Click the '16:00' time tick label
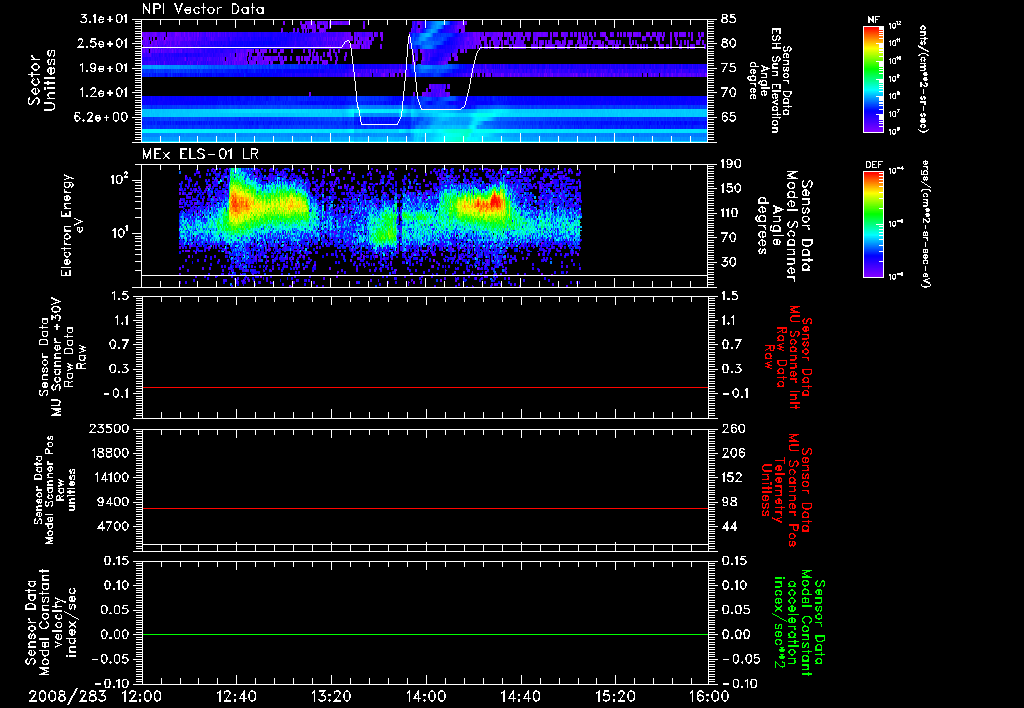1024x708 pixels. 709,697
